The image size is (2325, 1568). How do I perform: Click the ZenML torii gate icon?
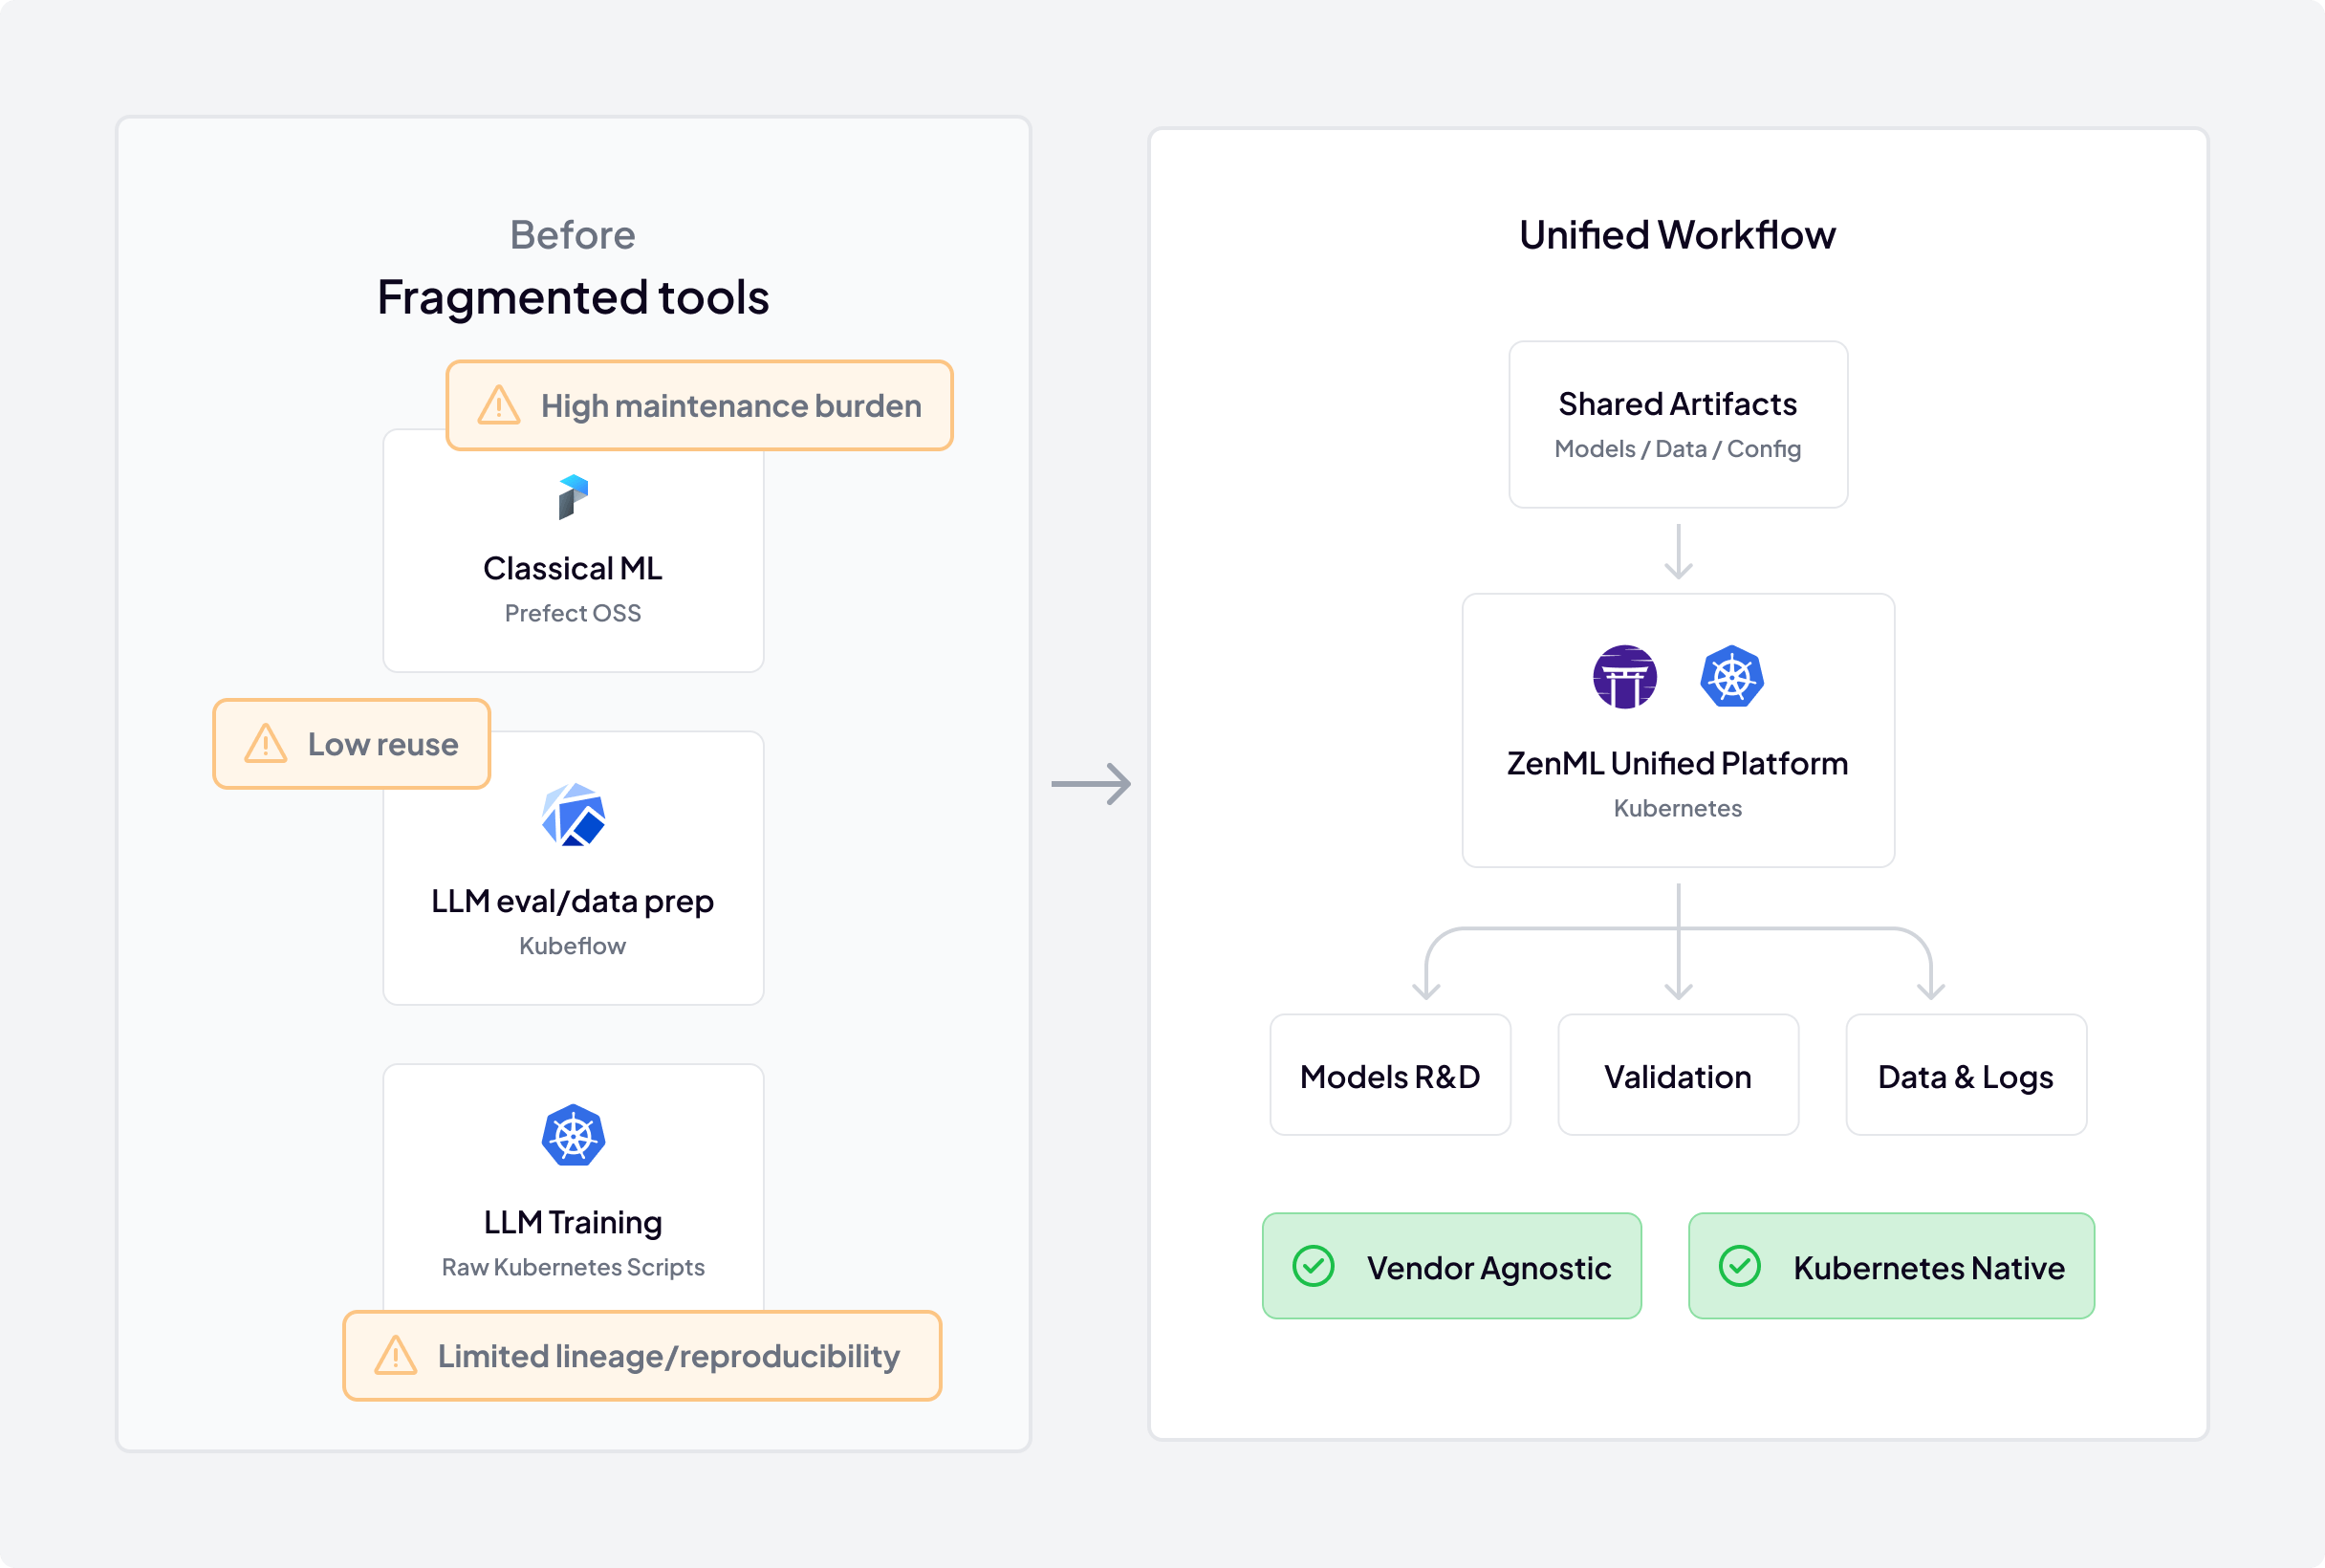pos(1623,676)
